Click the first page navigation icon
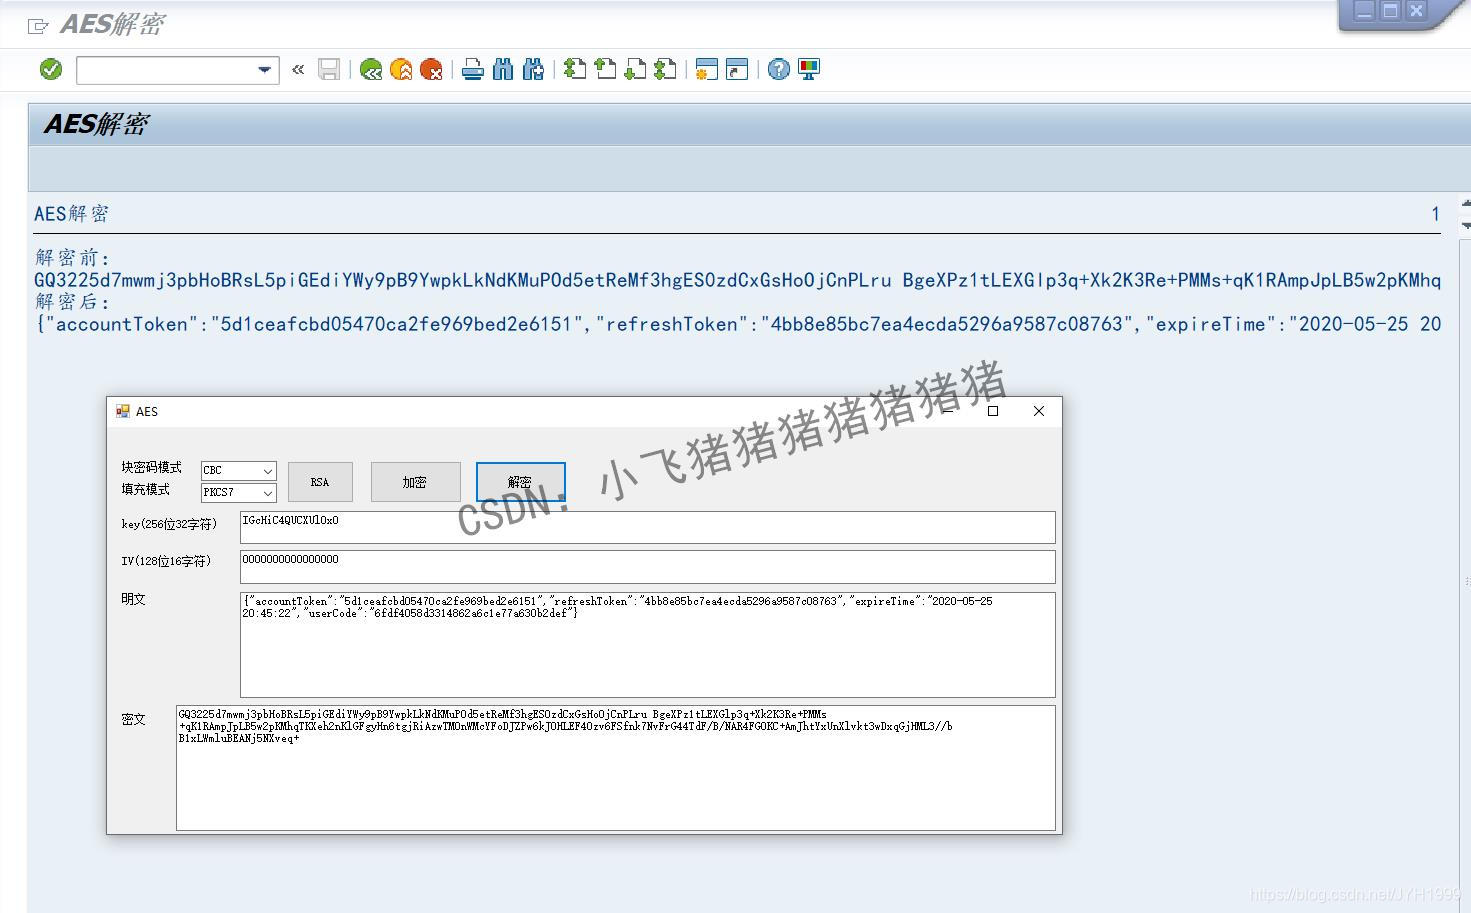This screenshot has width=1471, height=913. pyautogui.click(x=575, y=69)
